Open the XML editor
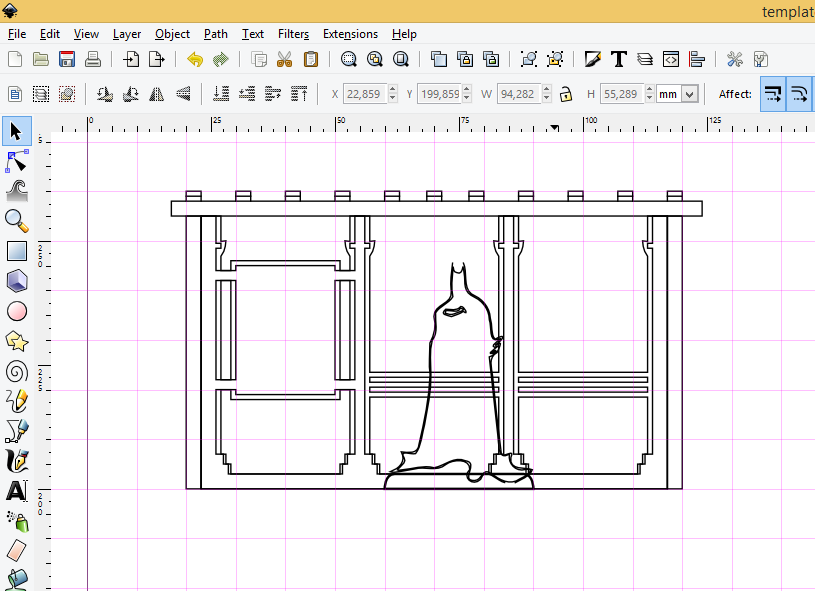The image size is (815, 591). [x=671, y=59]
